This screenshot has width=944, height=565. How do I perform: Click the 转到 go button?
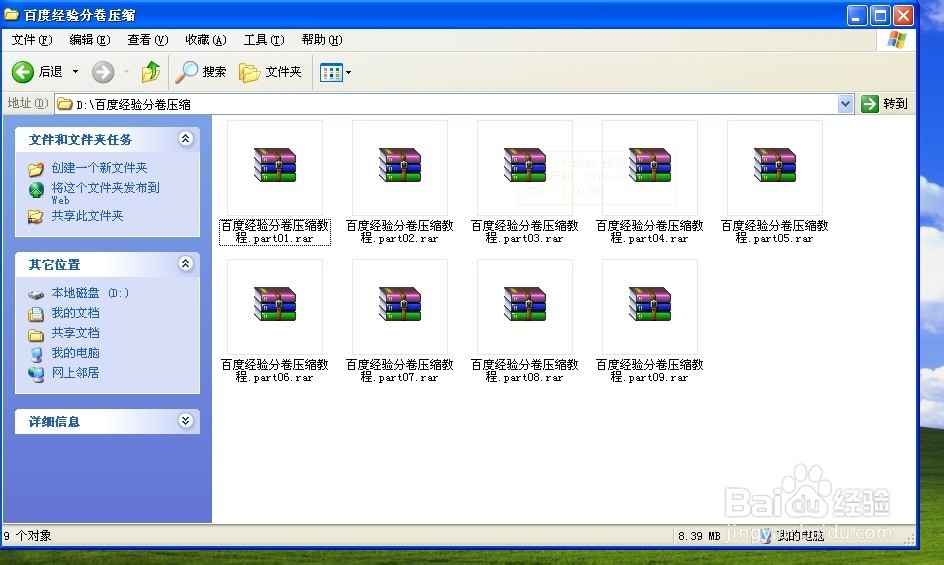(884, 104)
